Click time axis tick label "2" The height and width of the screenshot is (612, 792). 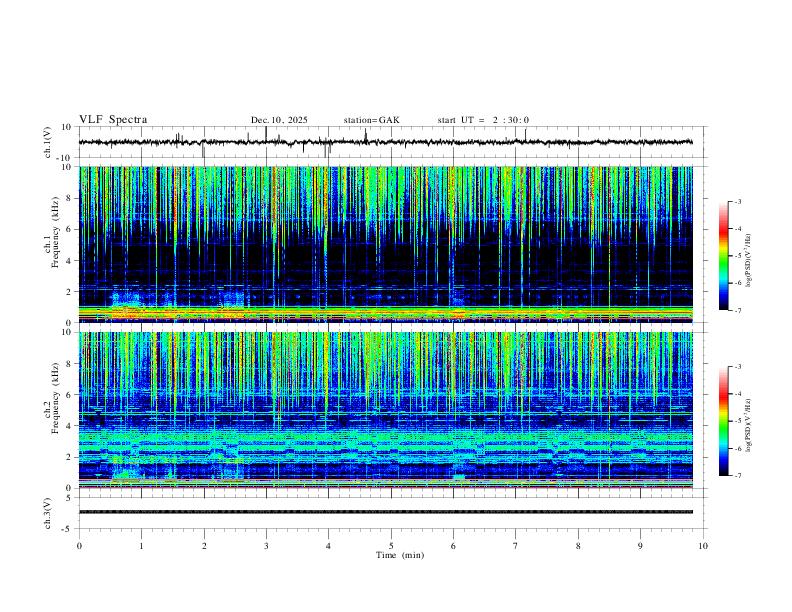tap(204, 546)
